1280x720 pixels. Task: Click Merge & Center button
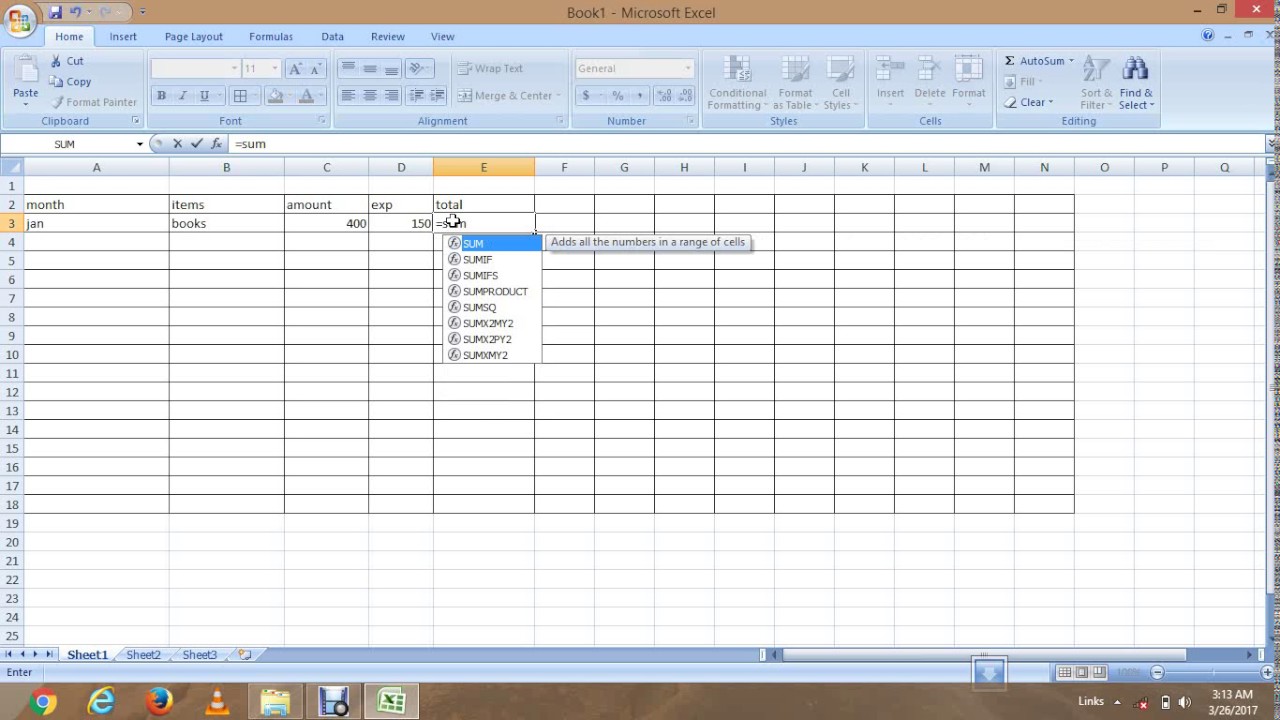[506, 95]
